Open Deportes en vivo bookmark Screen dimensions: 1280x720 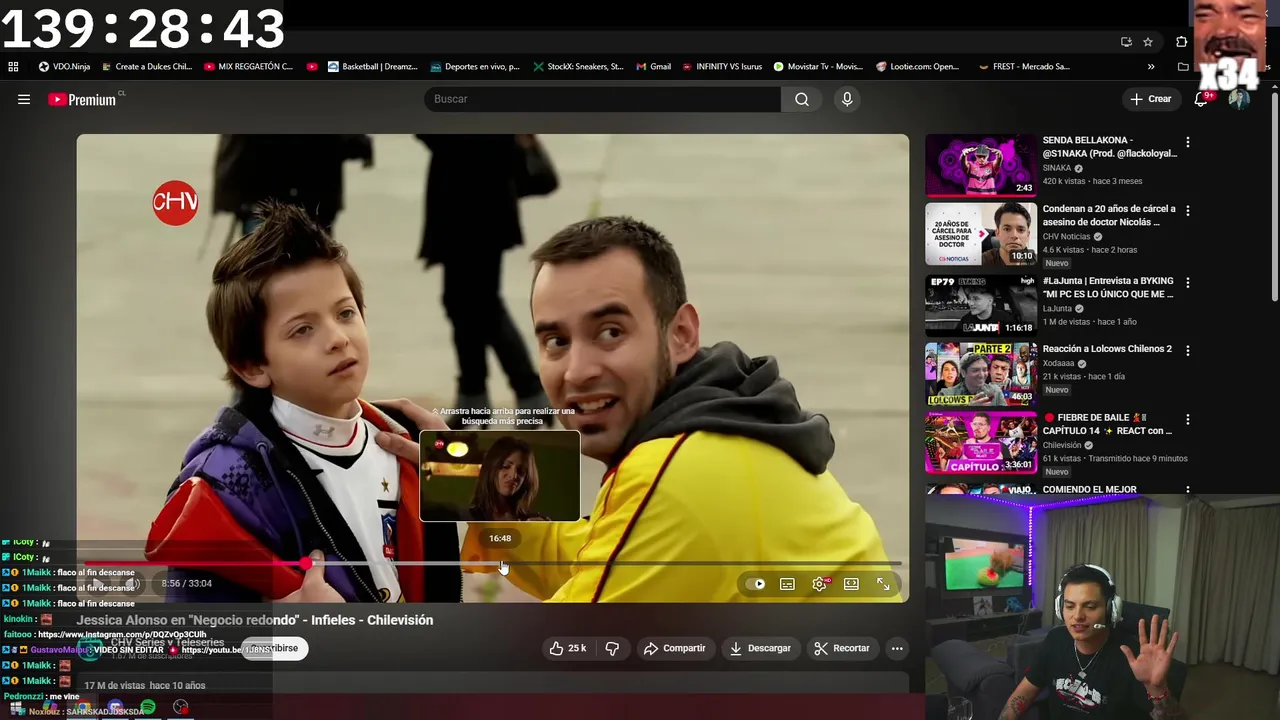[x=475, y=67]
